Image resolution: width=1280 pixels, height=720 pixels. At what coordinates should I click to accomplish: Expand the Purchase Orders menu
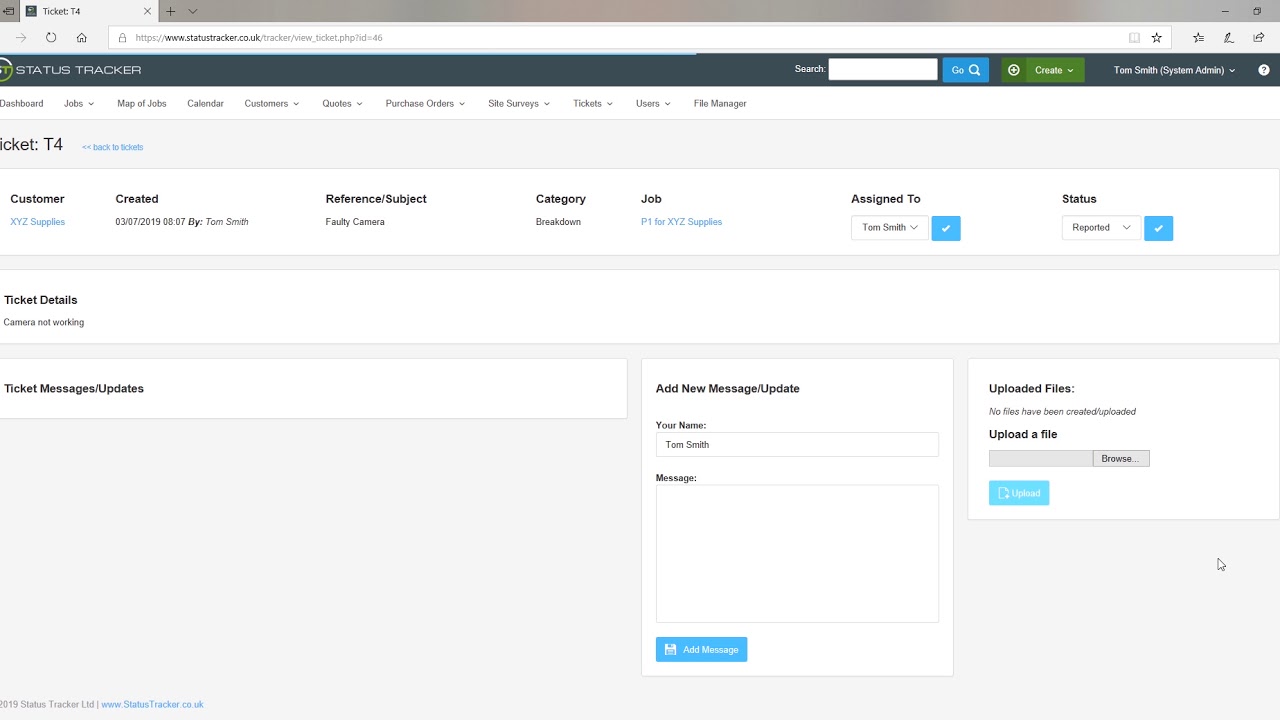coord(425,103)
